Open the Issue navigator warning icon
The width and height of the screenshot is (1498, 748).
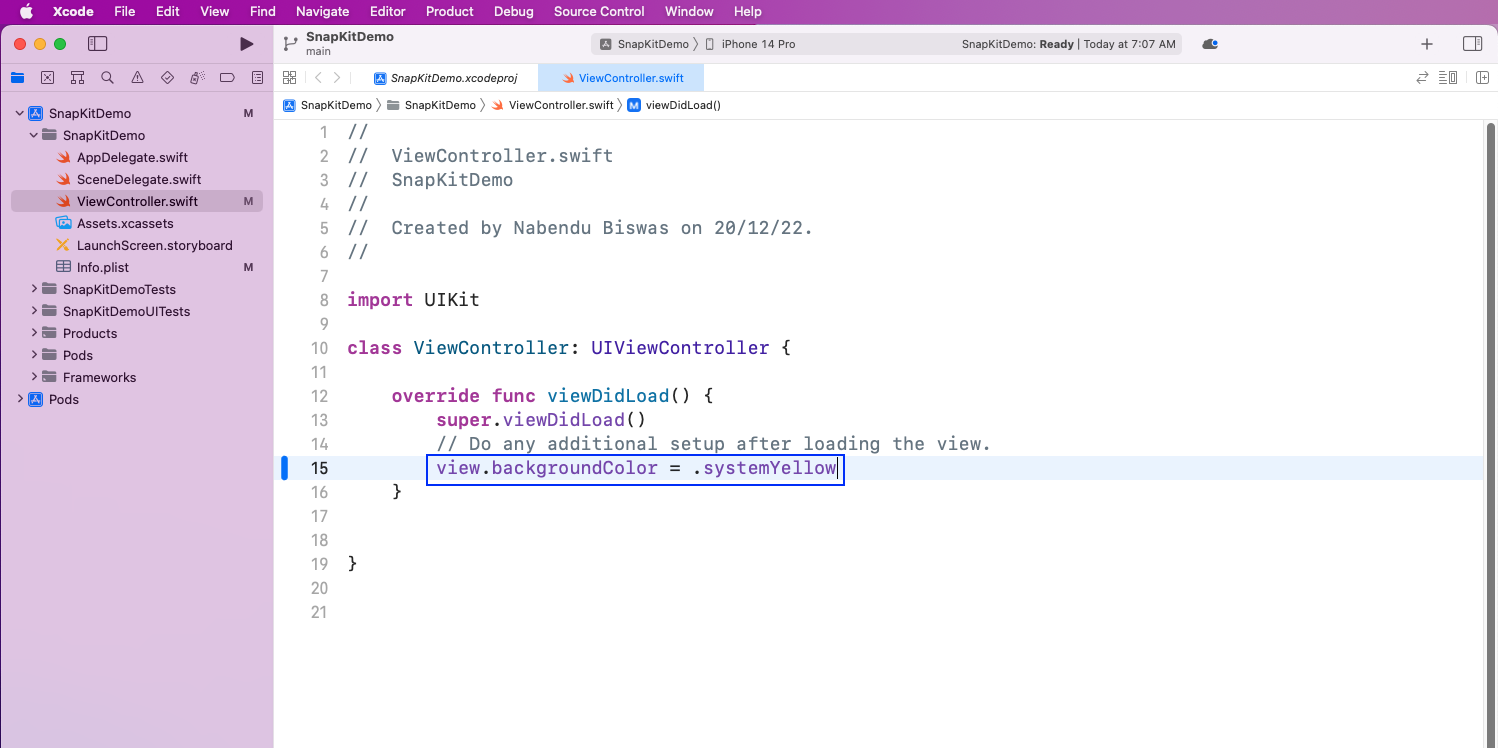coord(137,77)
